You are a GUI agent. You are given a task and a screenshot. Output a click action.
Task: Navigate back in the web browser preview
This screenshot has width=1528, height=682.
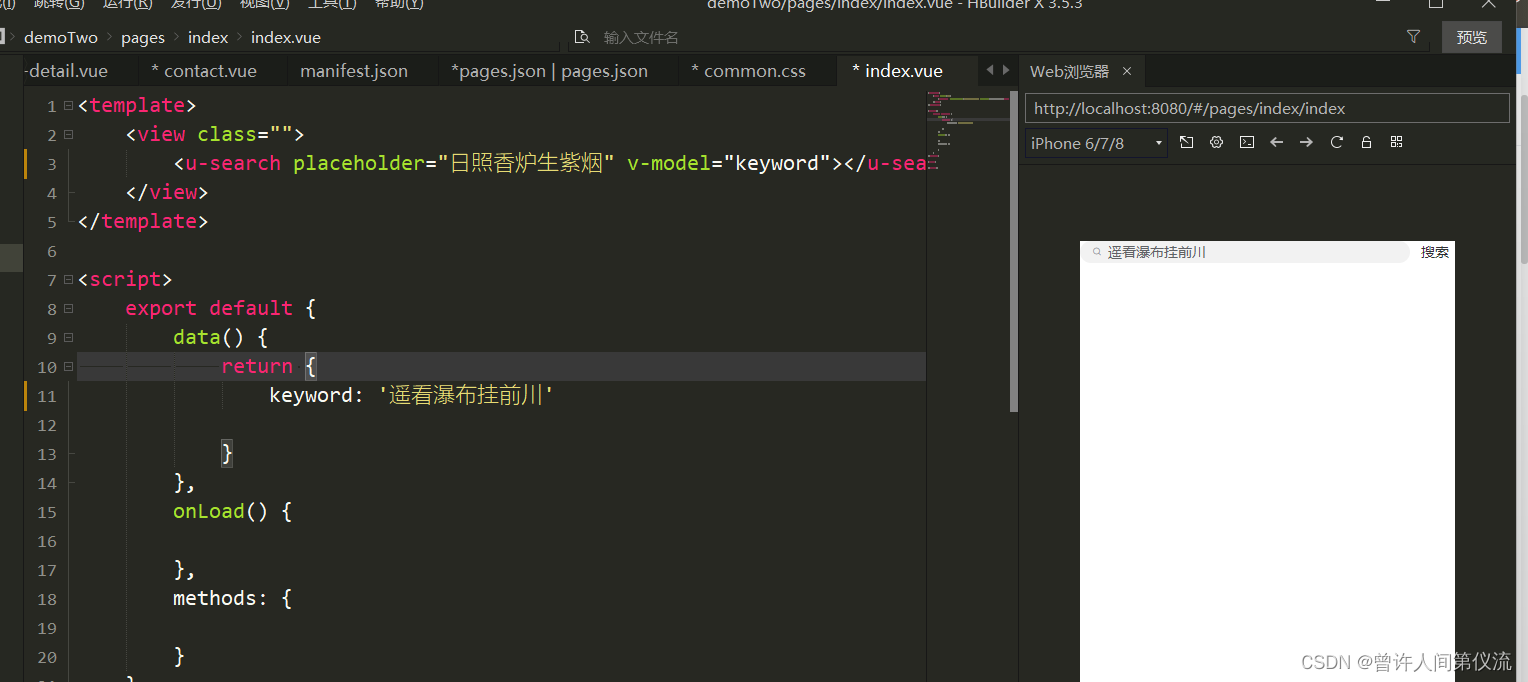[x=1276, y=141]
